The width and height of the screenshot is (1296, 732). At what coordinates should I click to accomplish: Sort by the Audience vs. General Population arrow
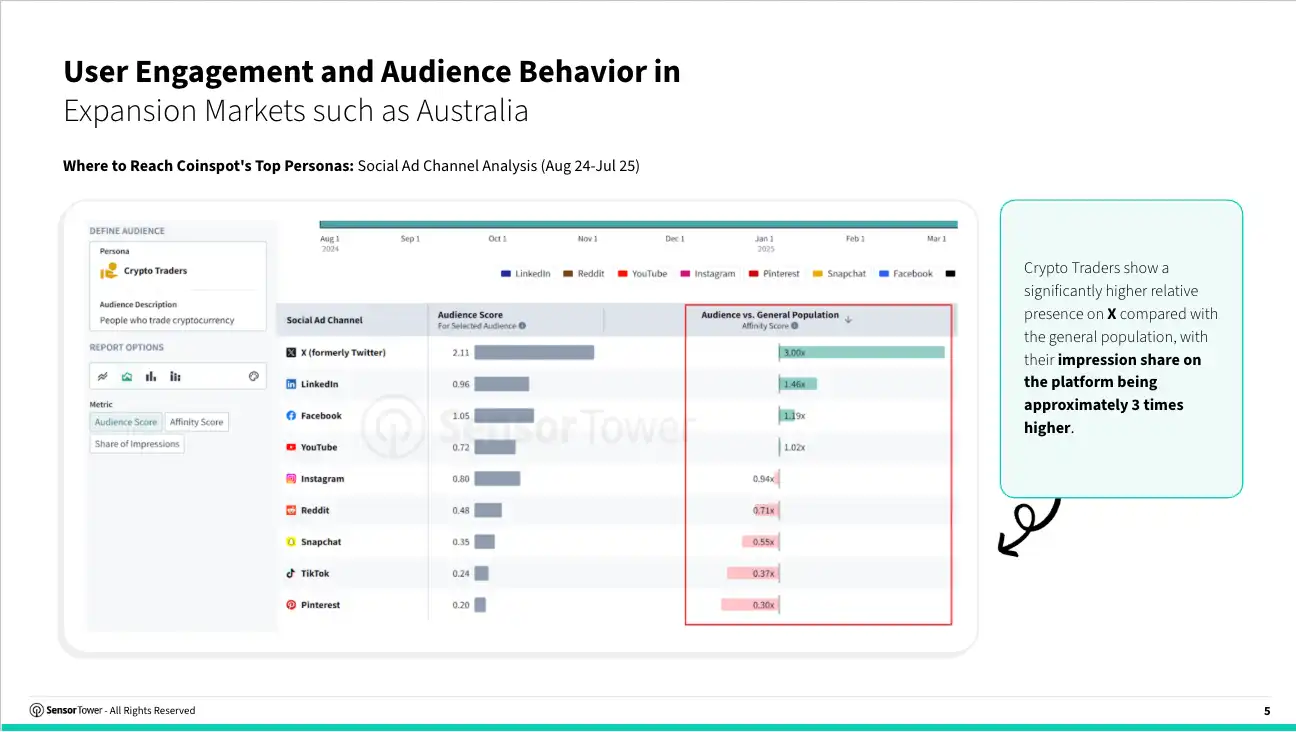click(x=849, y=320)
